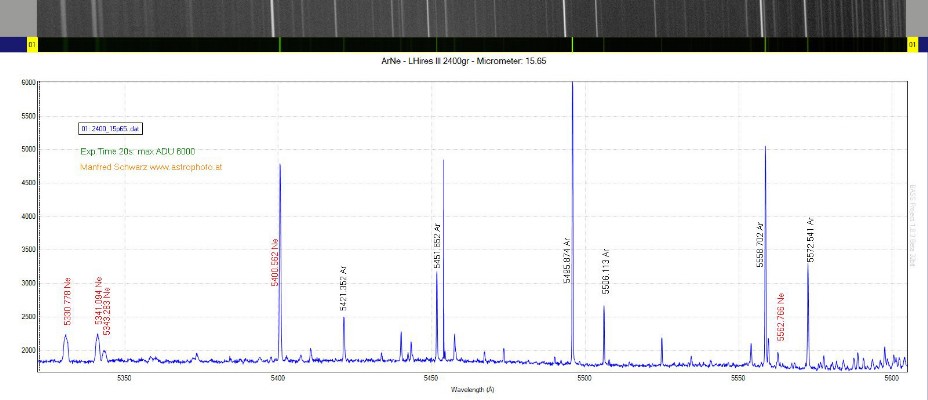Click the 5500 y-axis tick label
928x400 pixels.
[27, 116]
